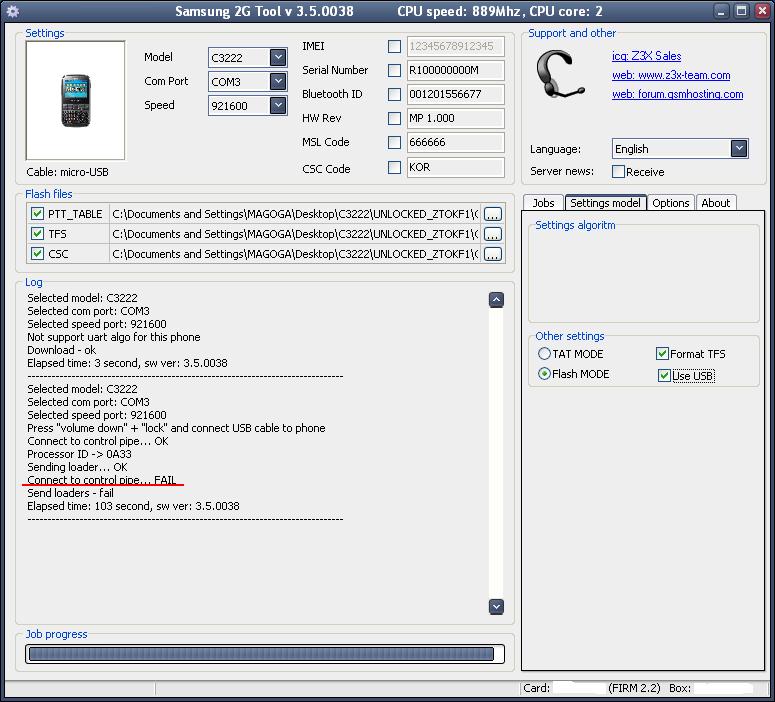Click the Job progress bar
The image size is (775, 702).
click(265, 654)
